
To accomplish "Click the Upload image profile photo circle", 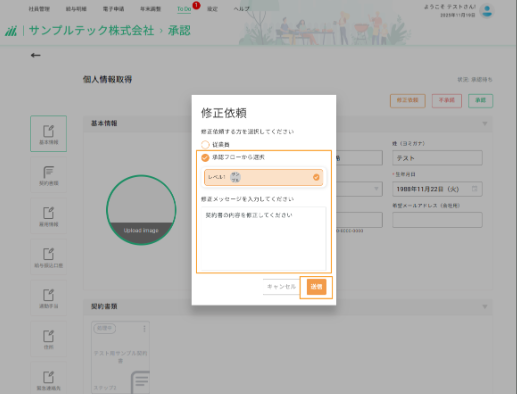I will [141, 210].
